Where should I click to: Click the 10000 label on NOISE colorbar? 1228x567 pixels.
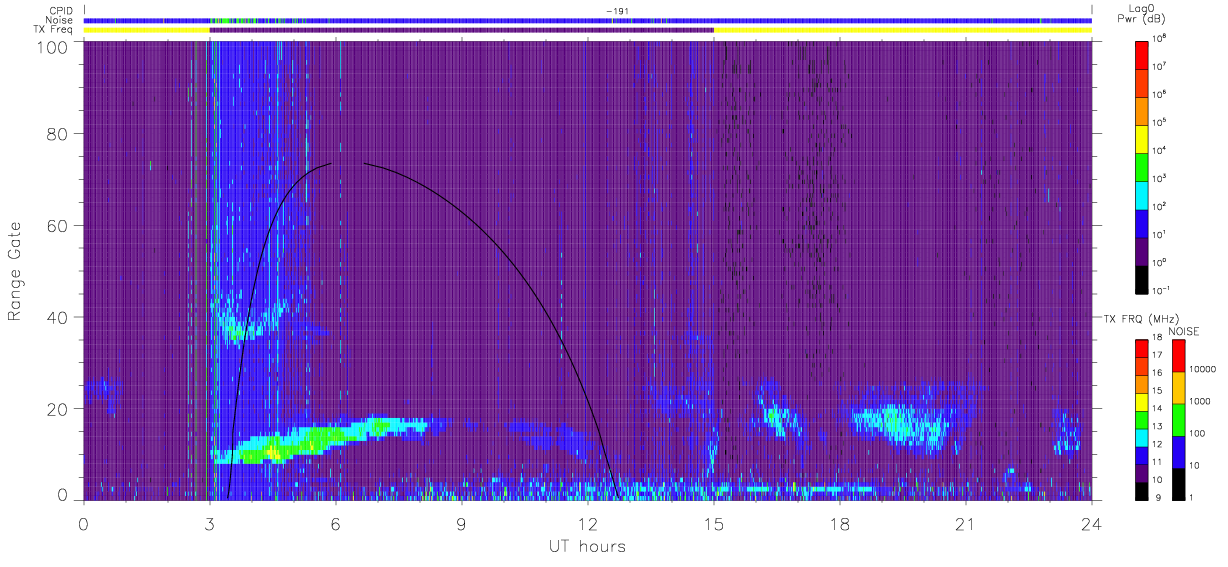tap(1201, 371)
